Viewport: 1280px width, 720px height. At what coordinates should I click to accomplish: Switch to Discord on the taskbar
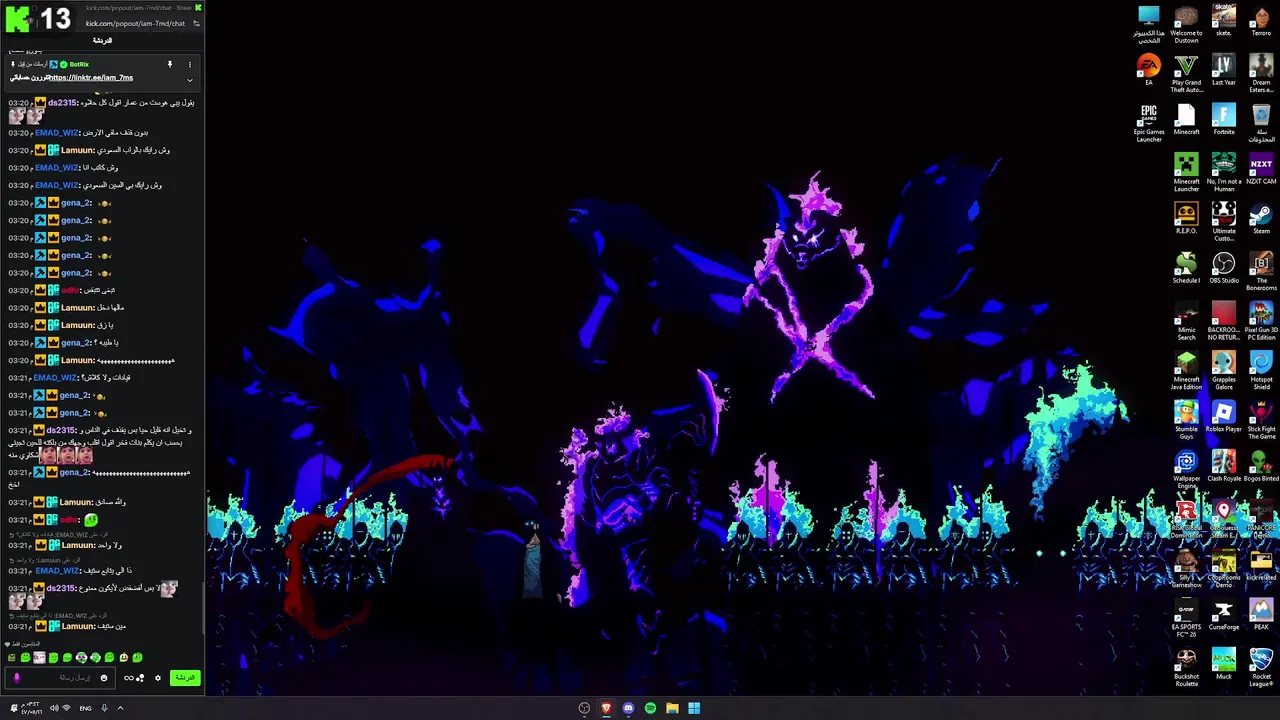point(628,708)
